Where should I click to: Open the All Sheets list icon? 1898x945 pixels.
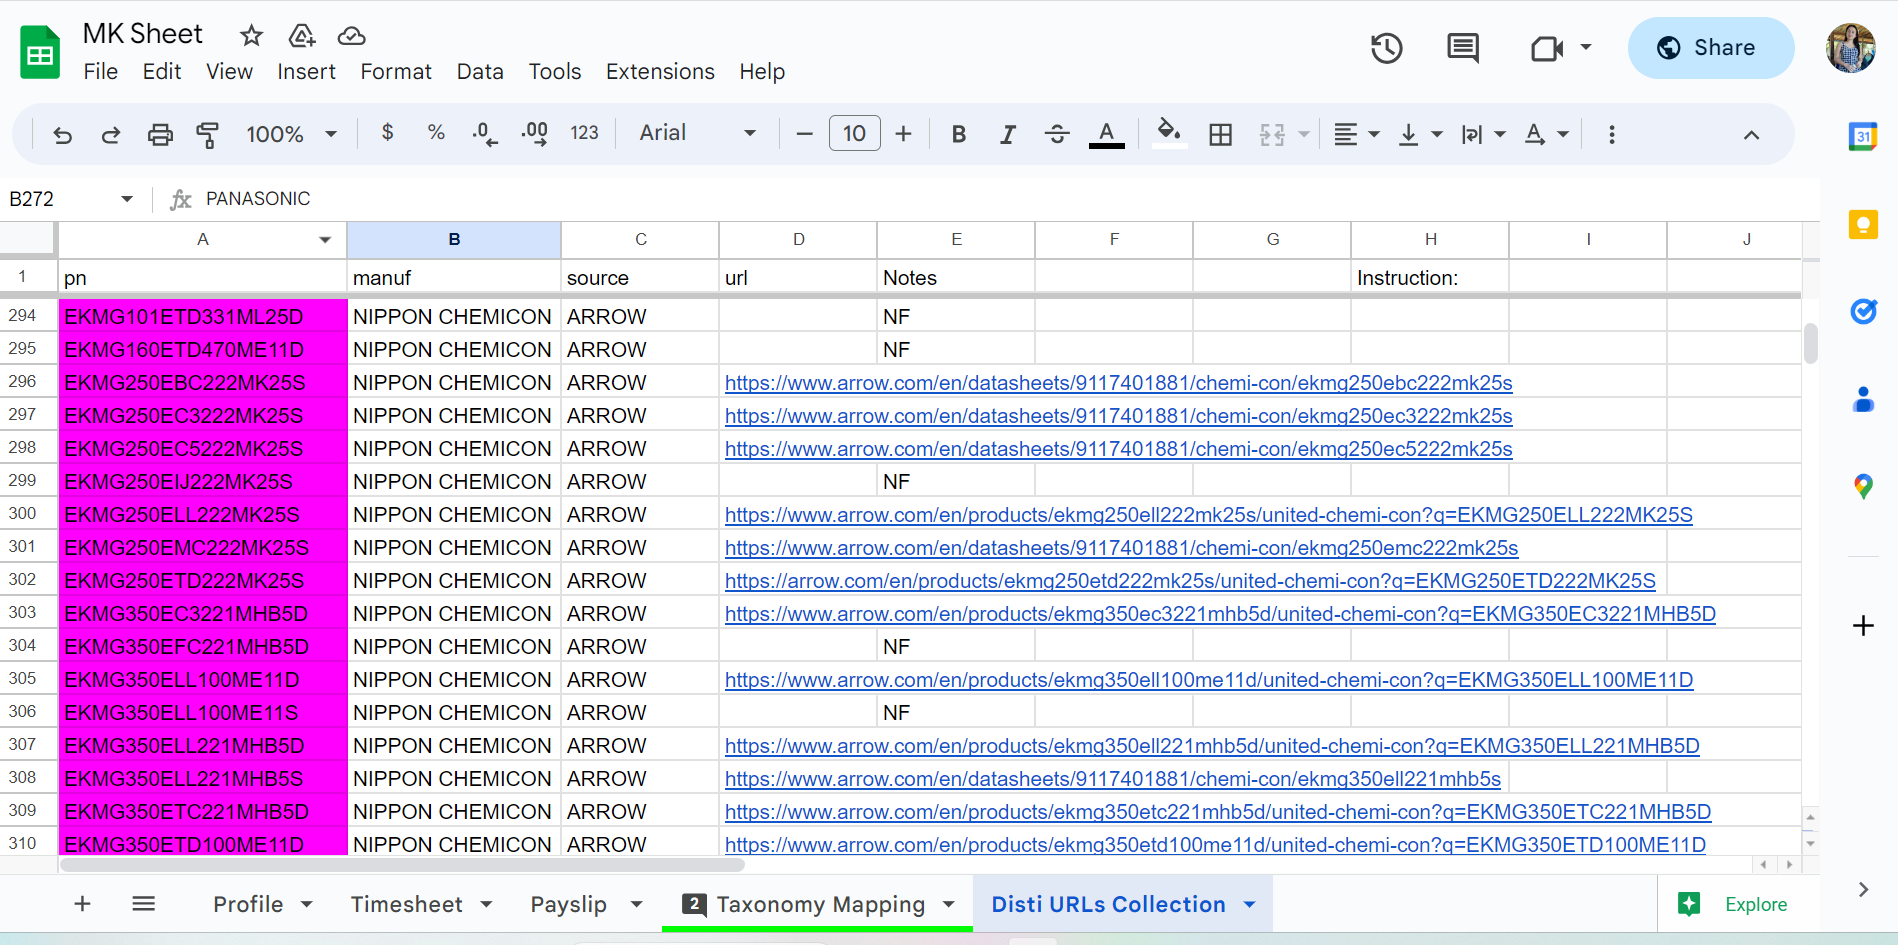144,904
